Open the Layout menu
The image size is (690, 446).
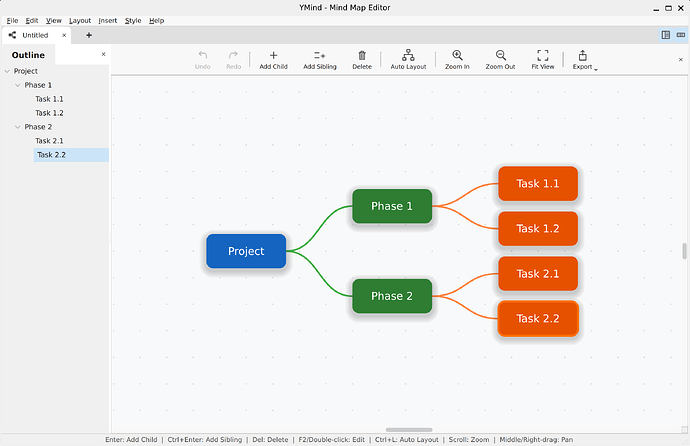pyautogui.click(x=80, y=20)
